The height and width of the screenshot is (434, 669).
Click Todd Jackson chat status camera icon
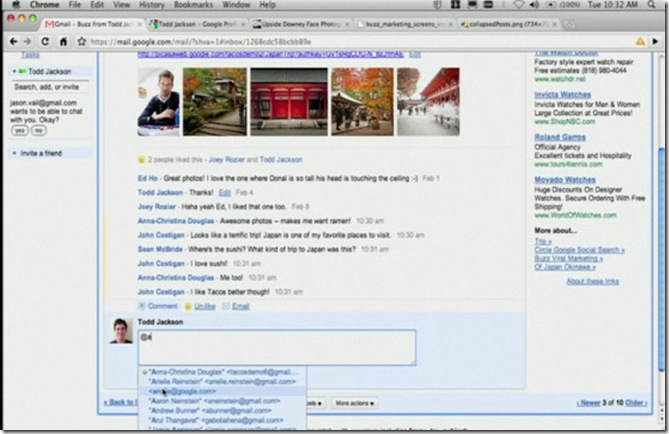click(22, 71)
